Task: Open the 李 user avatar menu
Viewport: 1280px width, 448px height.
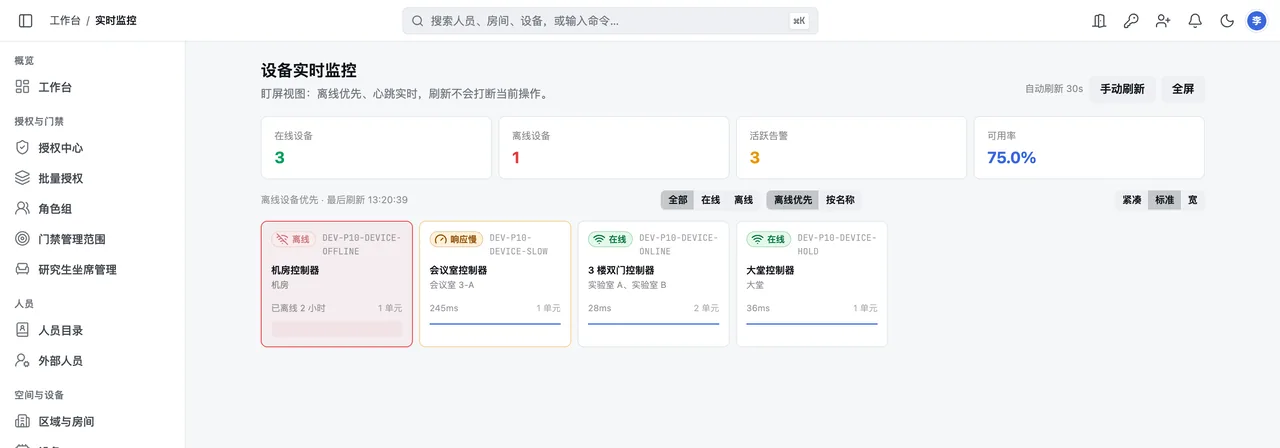Action: 1257,20
